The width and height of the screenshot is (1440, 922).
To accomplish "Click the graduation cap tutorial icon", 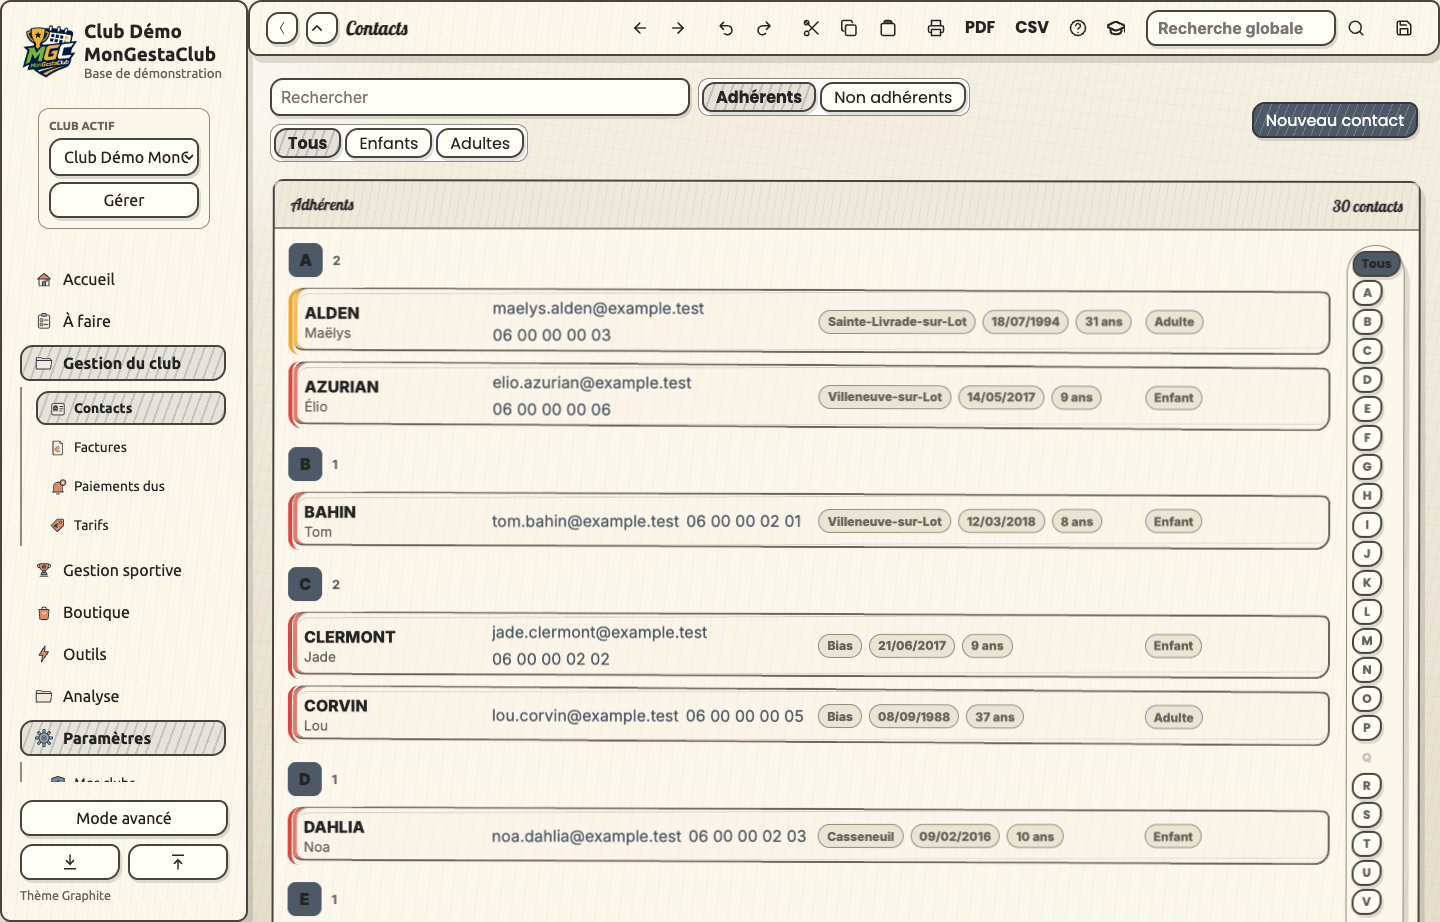I will tap(1116, 28).
